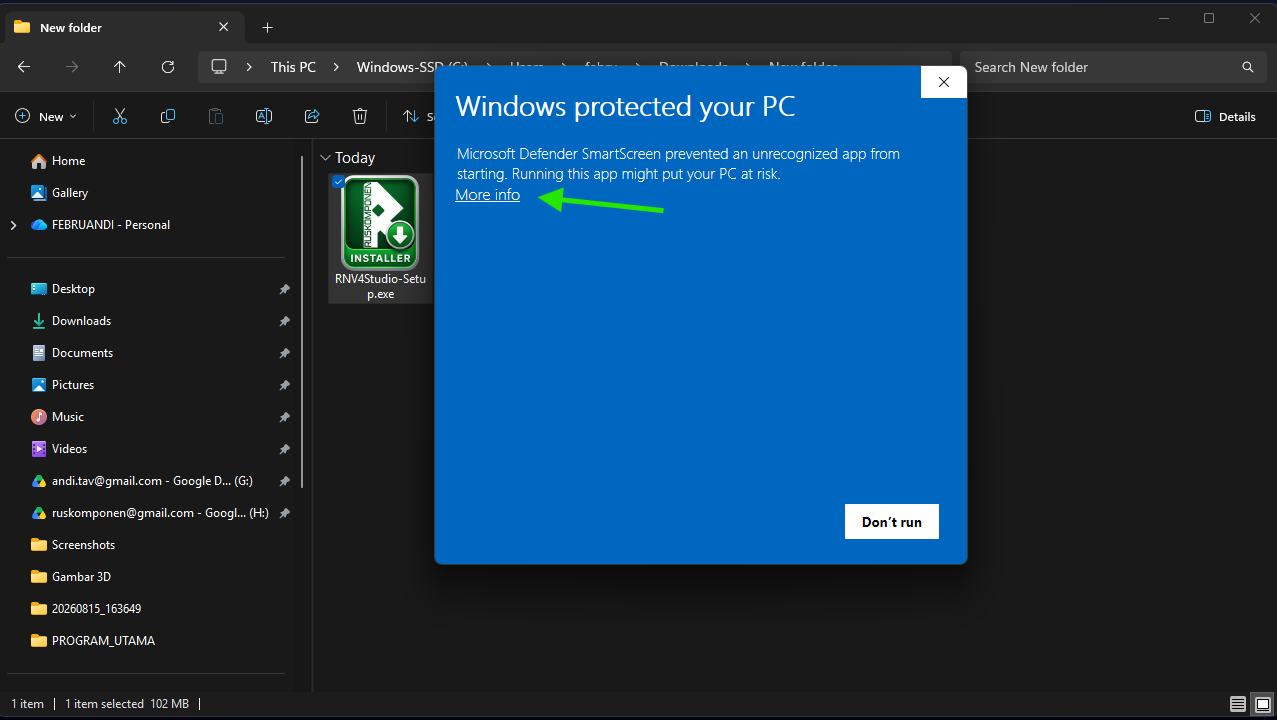Click the pin icon beside Music
Screen dimensions: 1277x720
point(284,417)
